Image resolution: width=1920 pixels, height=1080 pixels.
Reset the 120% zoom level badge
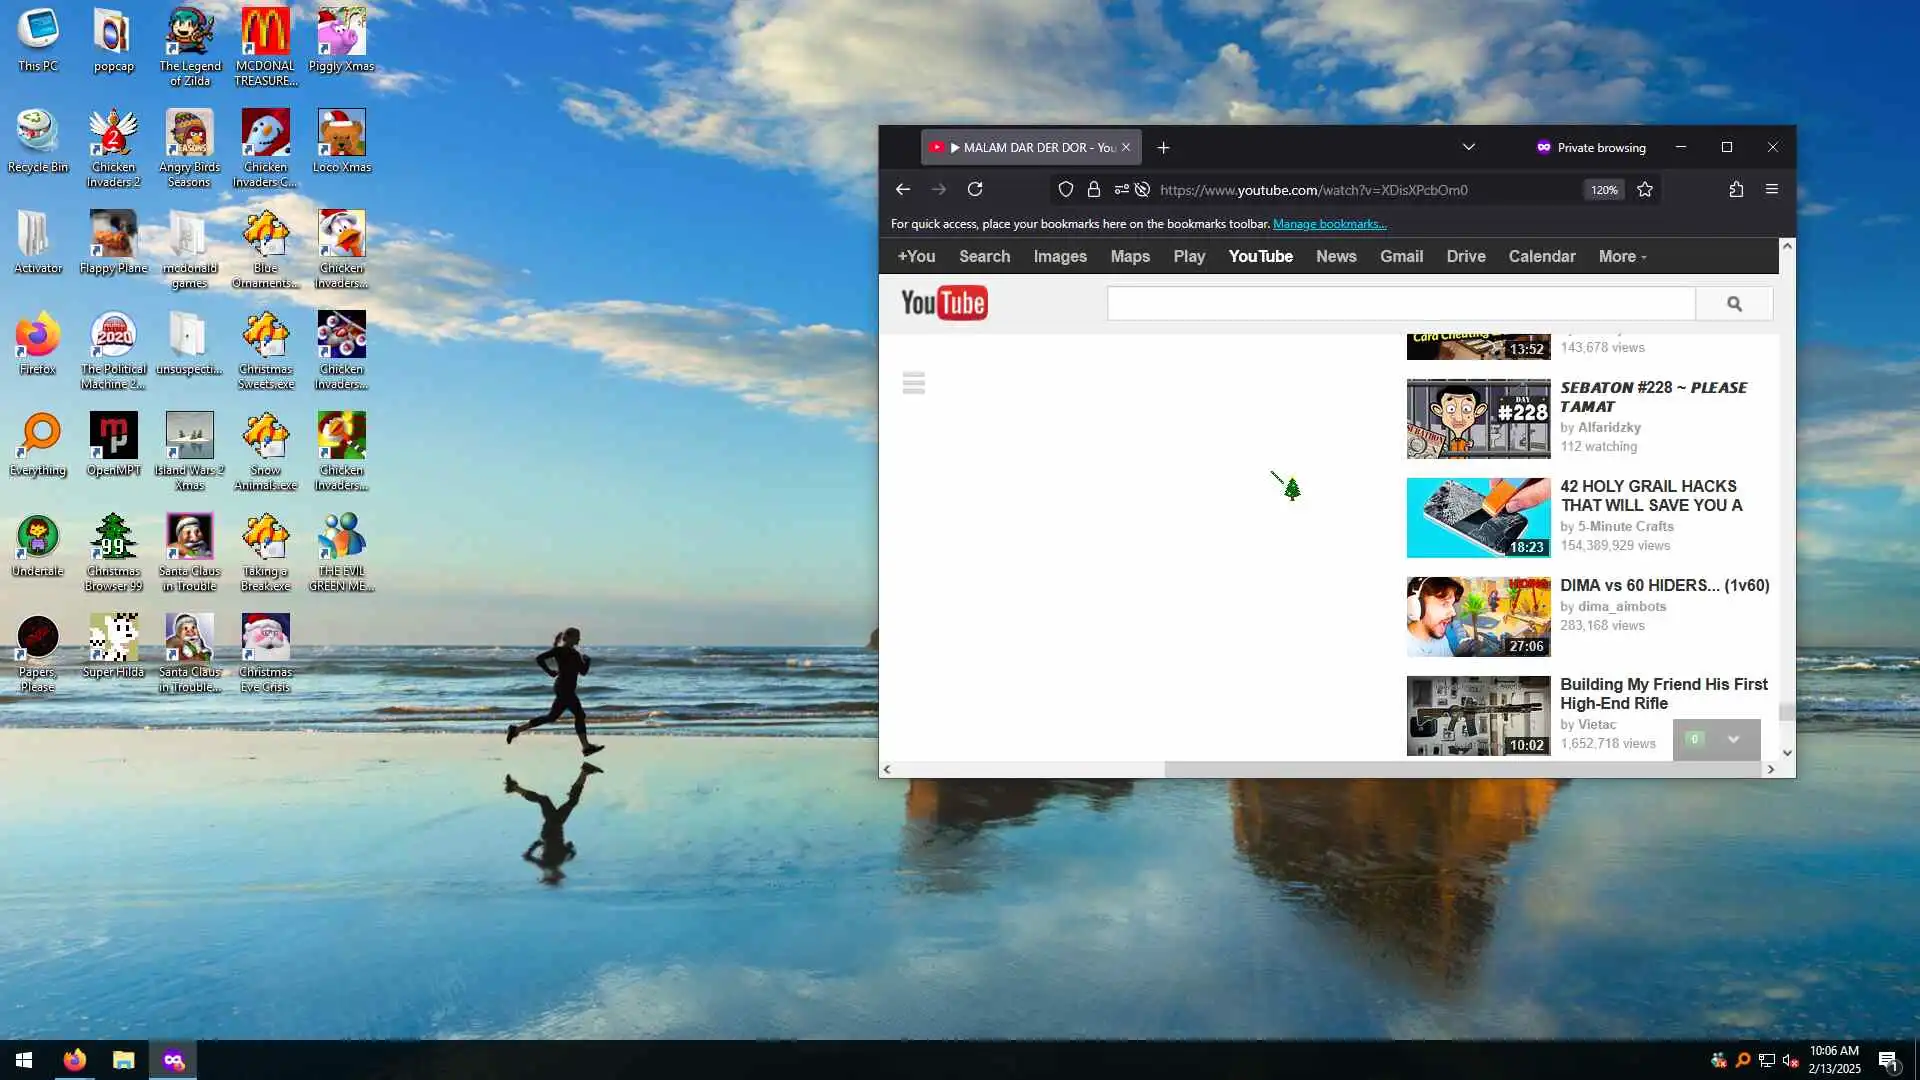click(x=1604, y=190)
